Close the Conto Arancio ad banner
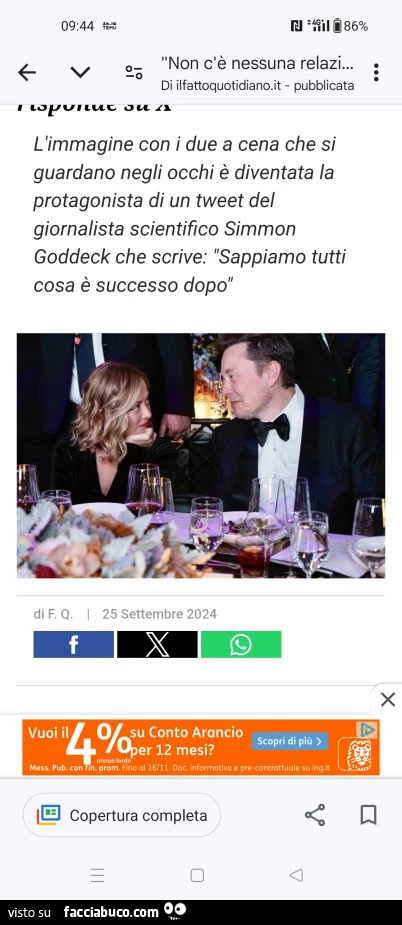The height and width of the screenshot is (925, 402). coord(387,700)
